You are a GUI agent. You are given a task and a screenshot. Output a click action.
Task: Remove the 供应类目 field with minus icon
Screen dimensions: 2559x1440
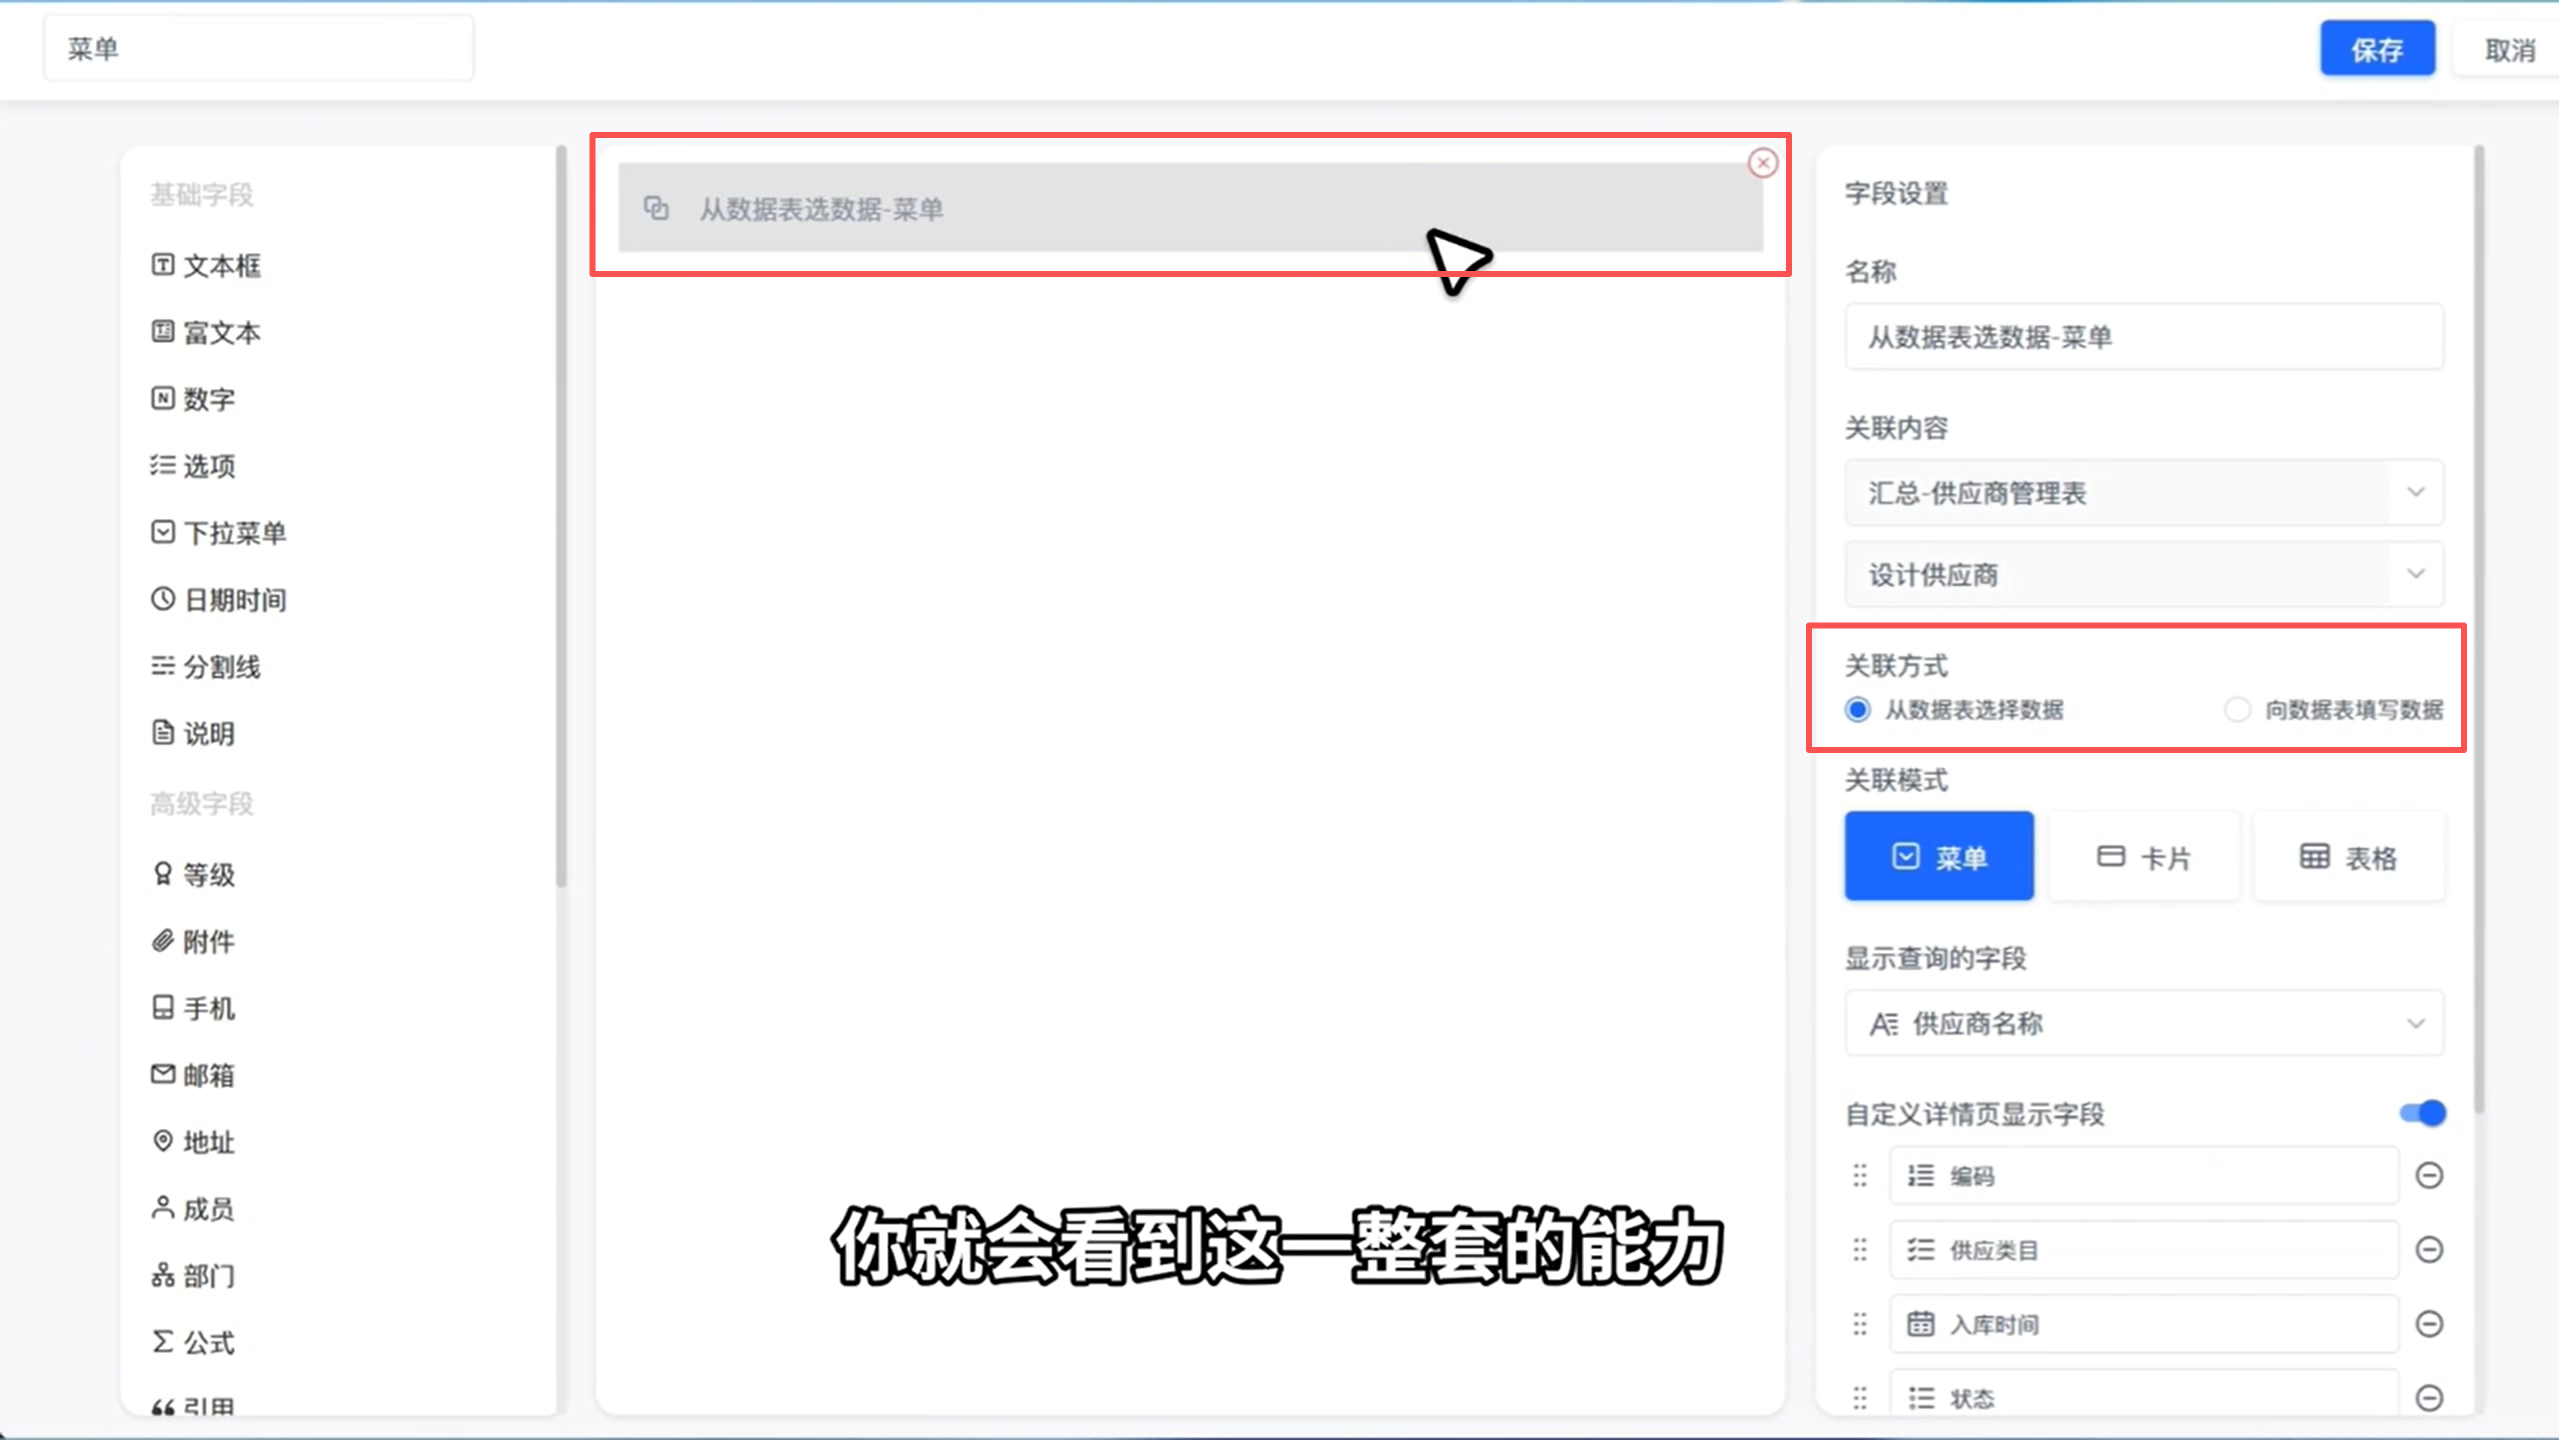(x=2429, y=1249)
